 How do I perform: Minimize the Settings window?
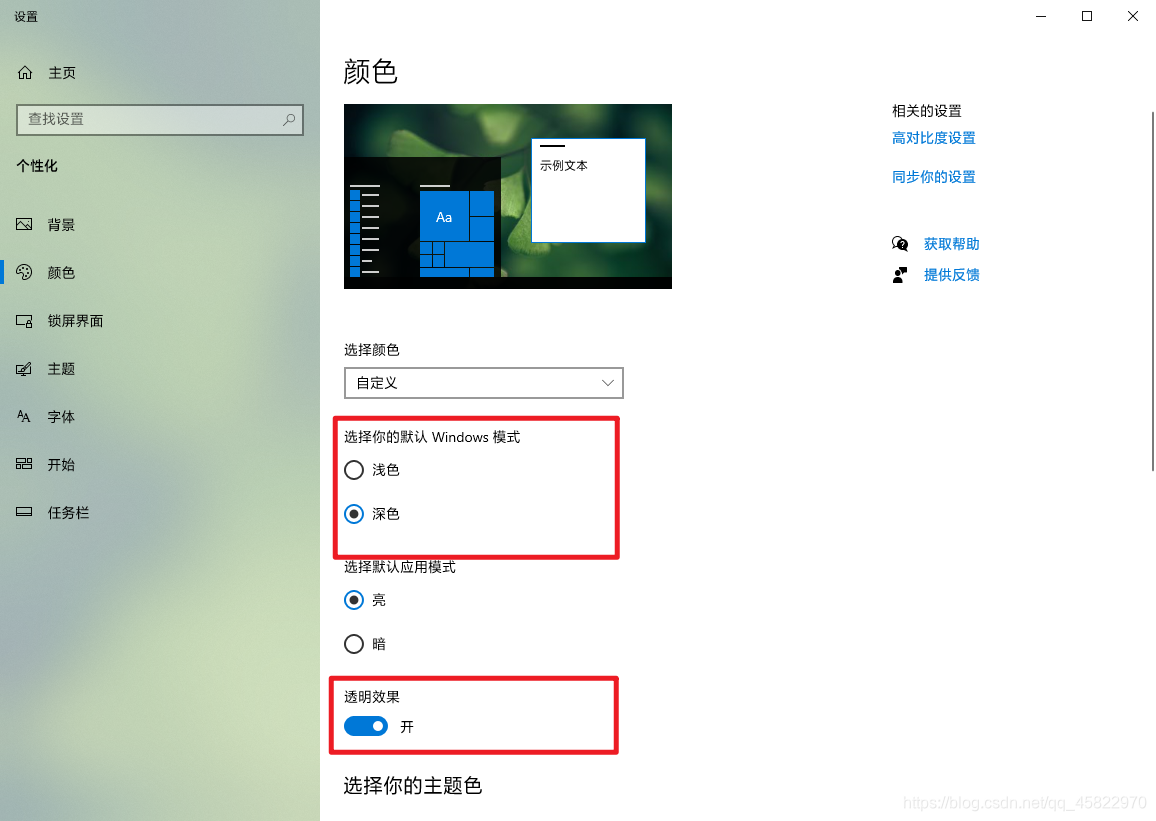(1041, 16)
